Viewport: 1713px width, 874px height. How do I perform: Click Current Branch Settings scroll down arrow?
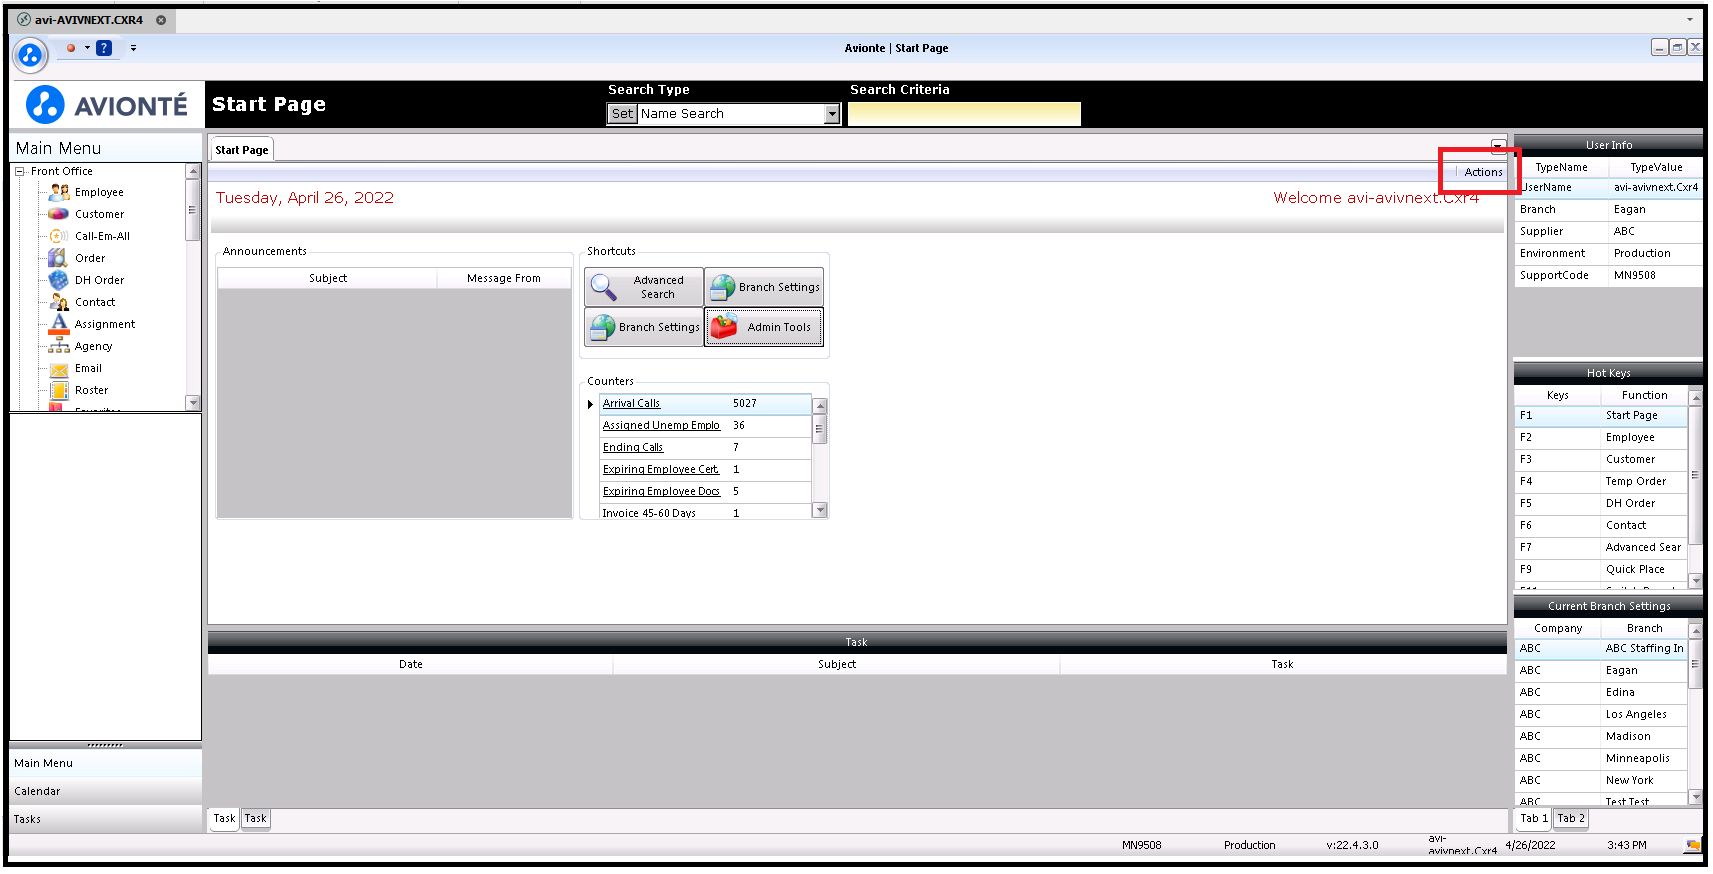click(1695, 797)
